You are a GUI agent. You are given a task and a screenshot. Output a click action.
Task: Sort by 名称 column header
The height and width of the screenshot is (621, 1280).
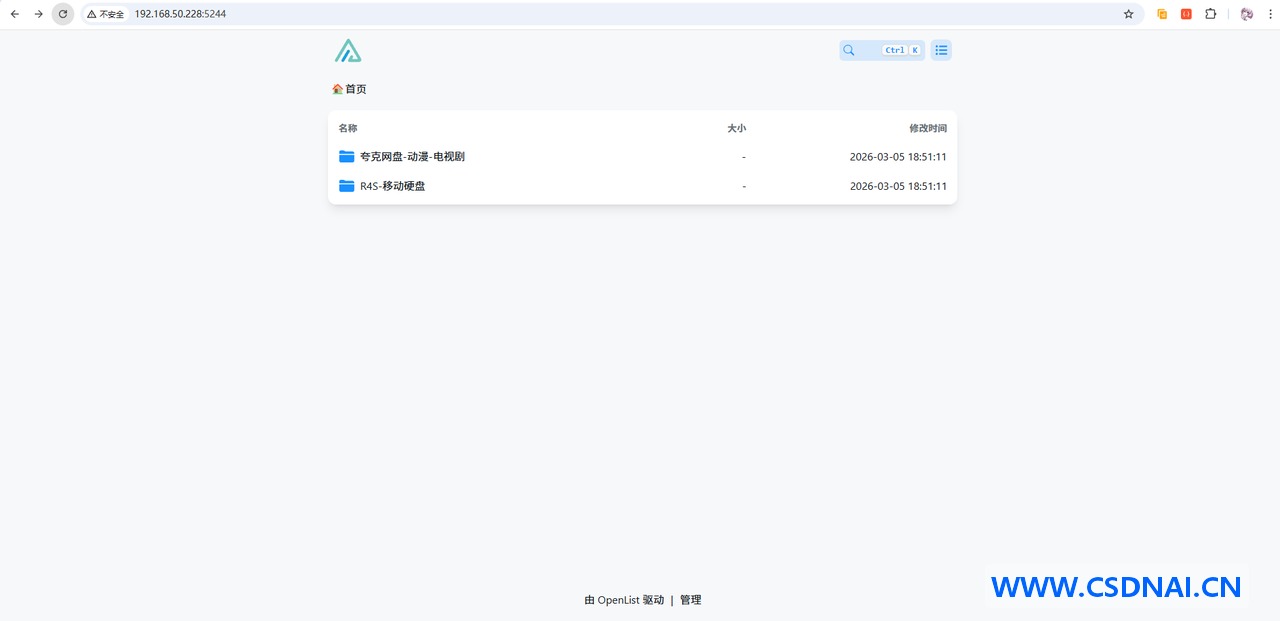pos(348,128)
